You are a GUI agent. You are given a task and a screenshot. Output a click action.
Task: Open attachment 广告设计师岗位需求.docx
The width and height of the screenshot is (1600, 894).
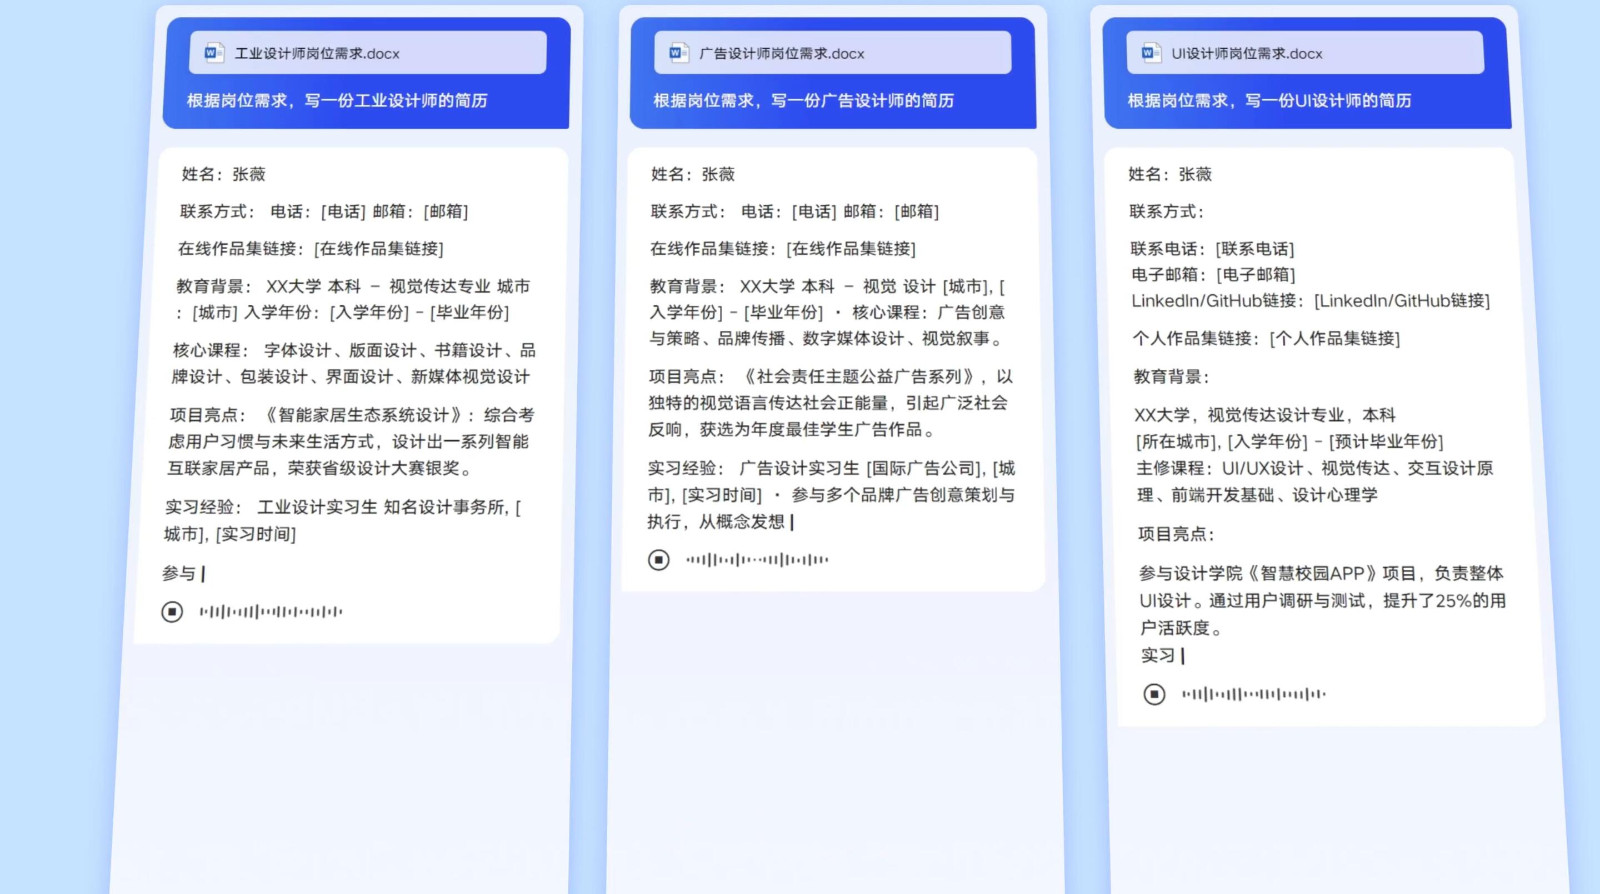click(833, 53)
